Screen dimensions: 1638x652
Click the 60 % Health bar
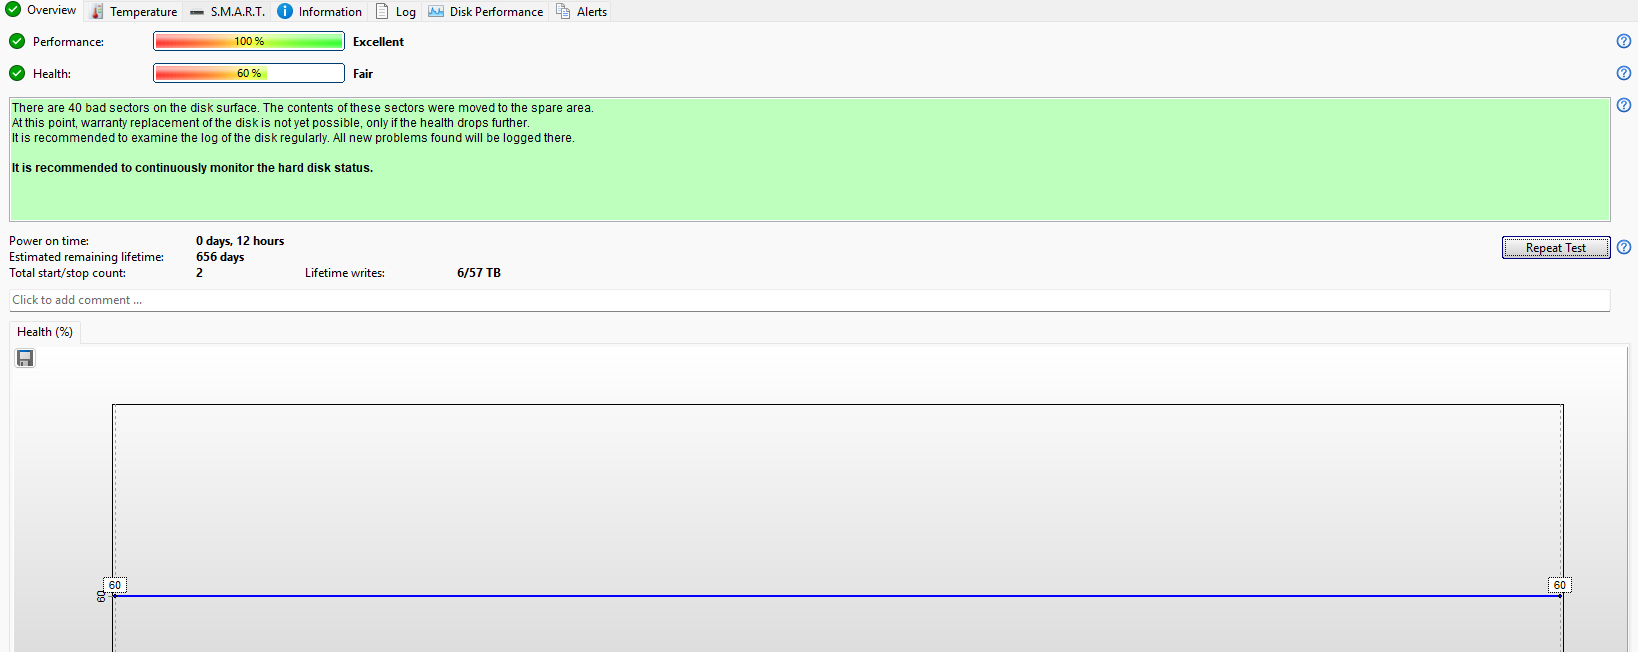point(249,73)
